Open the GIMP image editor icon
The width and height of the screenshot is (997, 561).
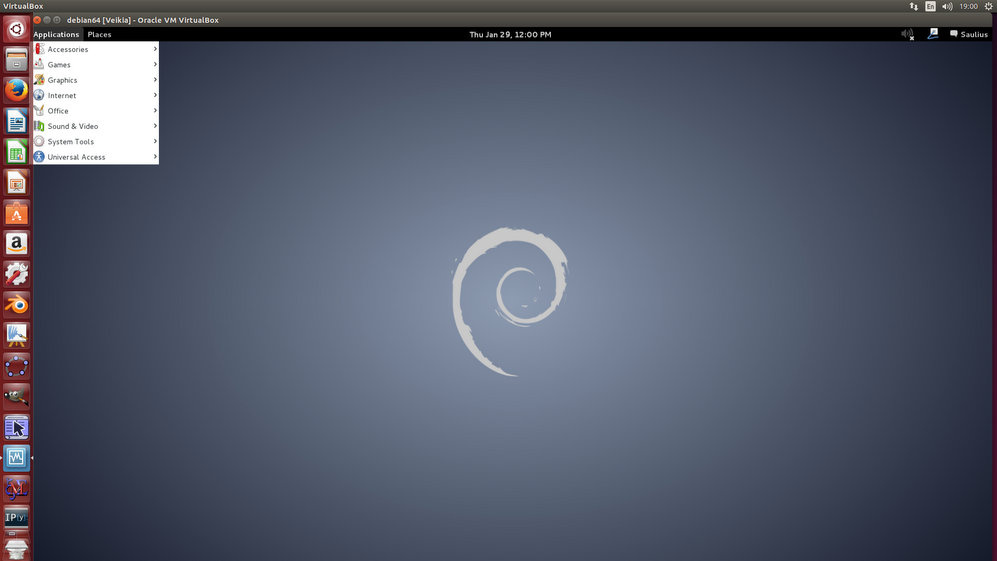16,396
